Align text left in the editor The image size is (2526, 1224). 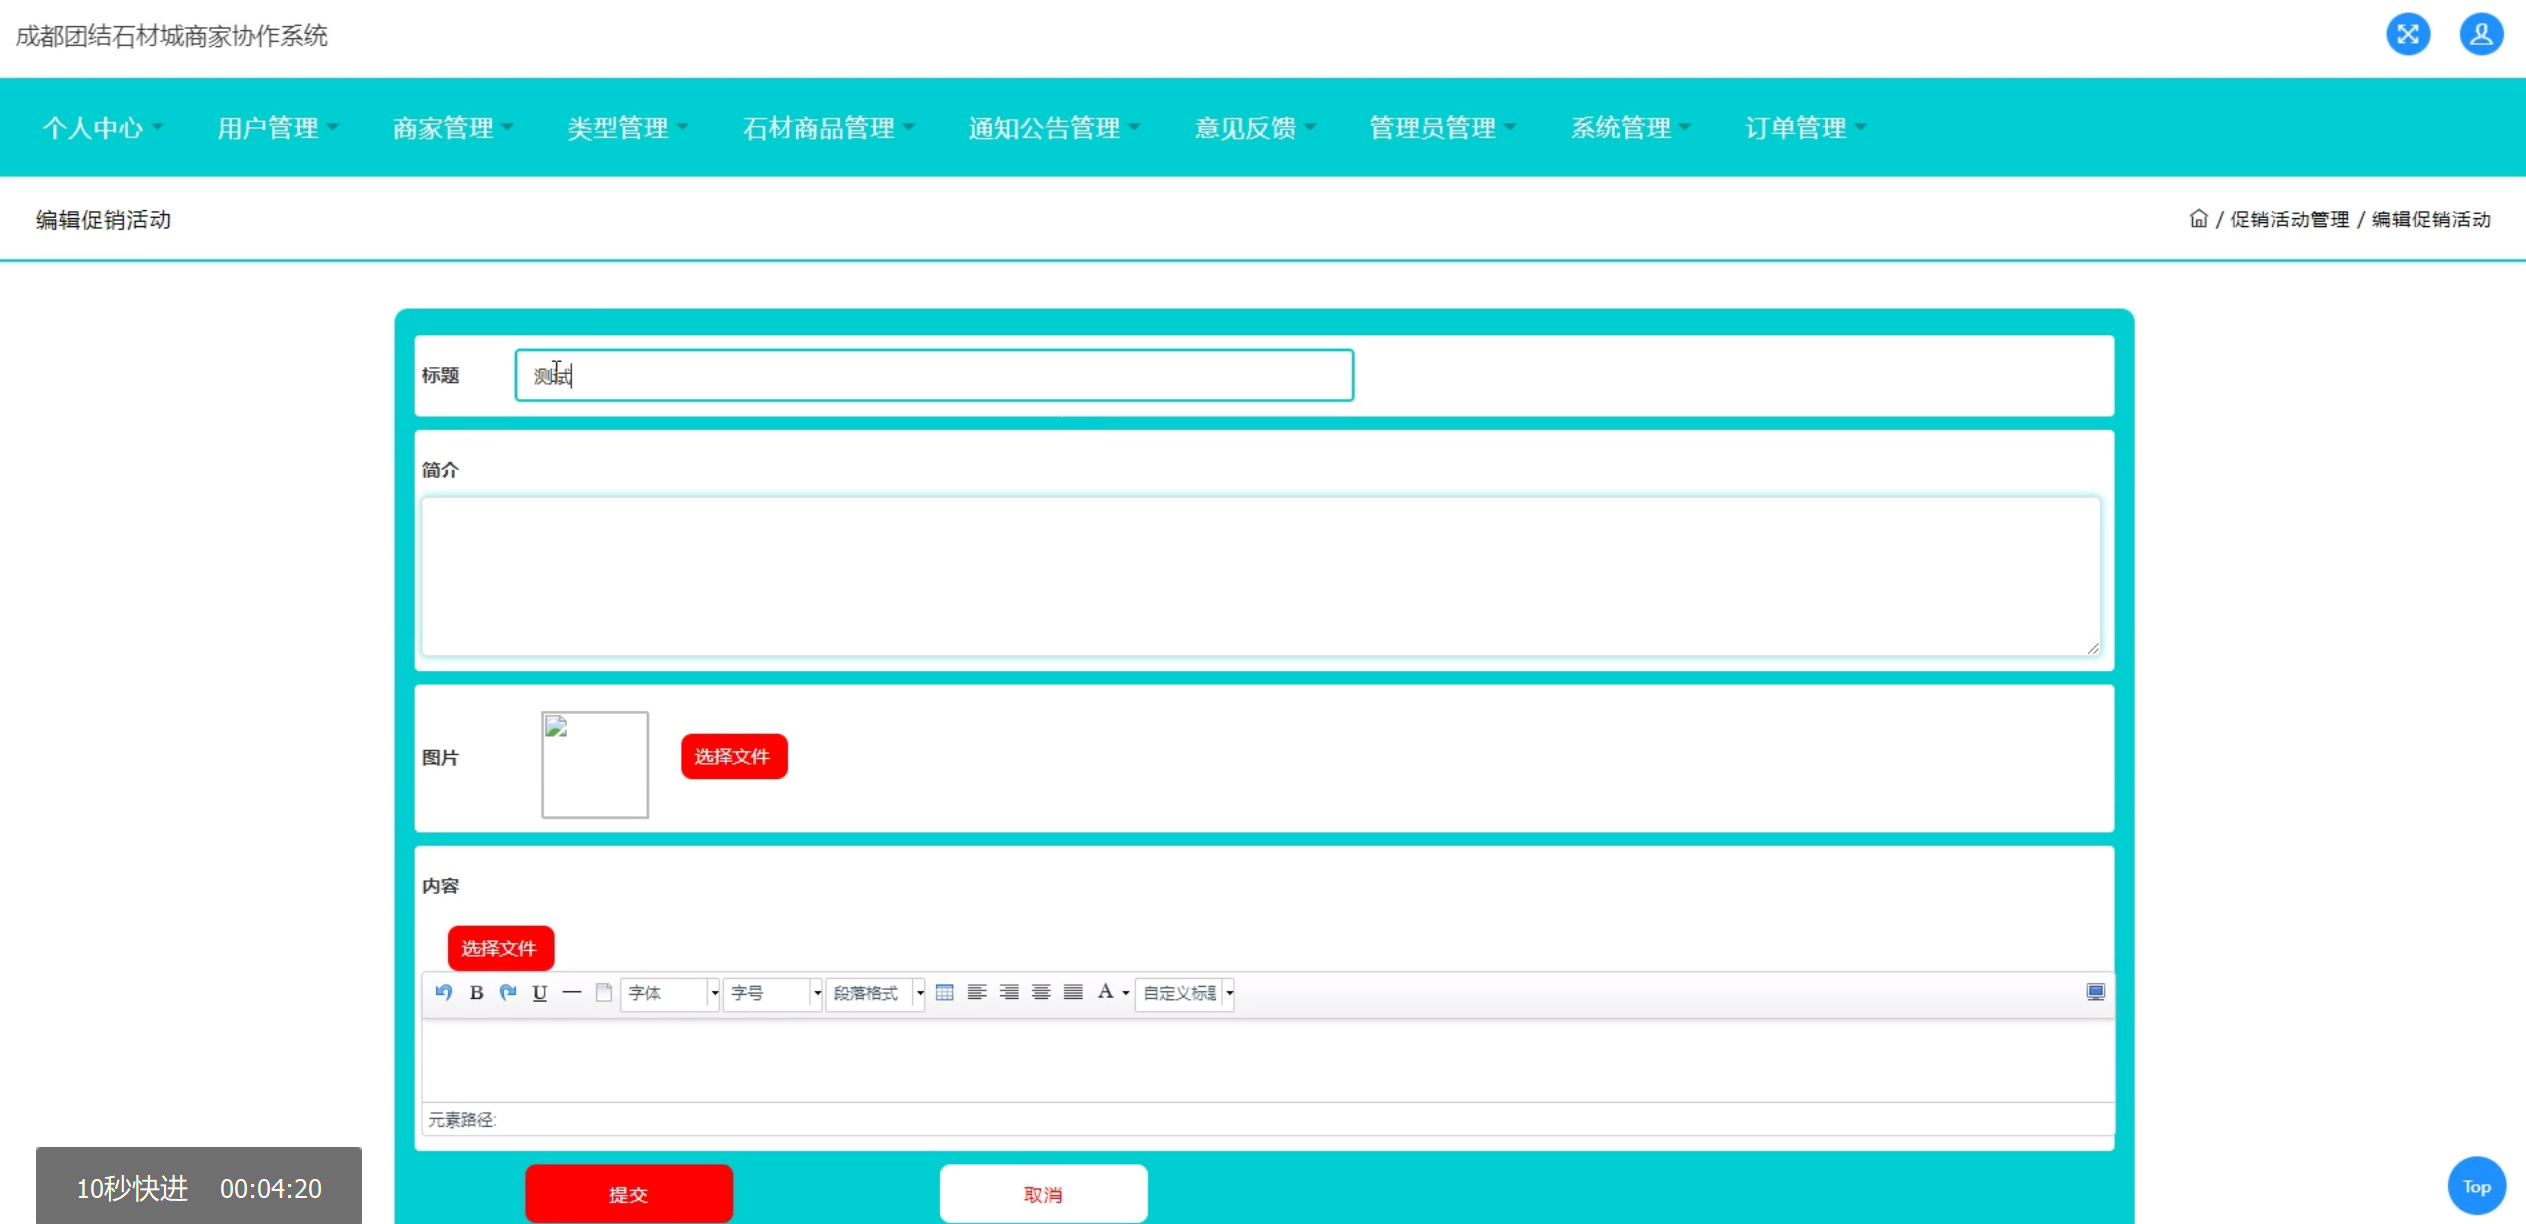[977, 992]
